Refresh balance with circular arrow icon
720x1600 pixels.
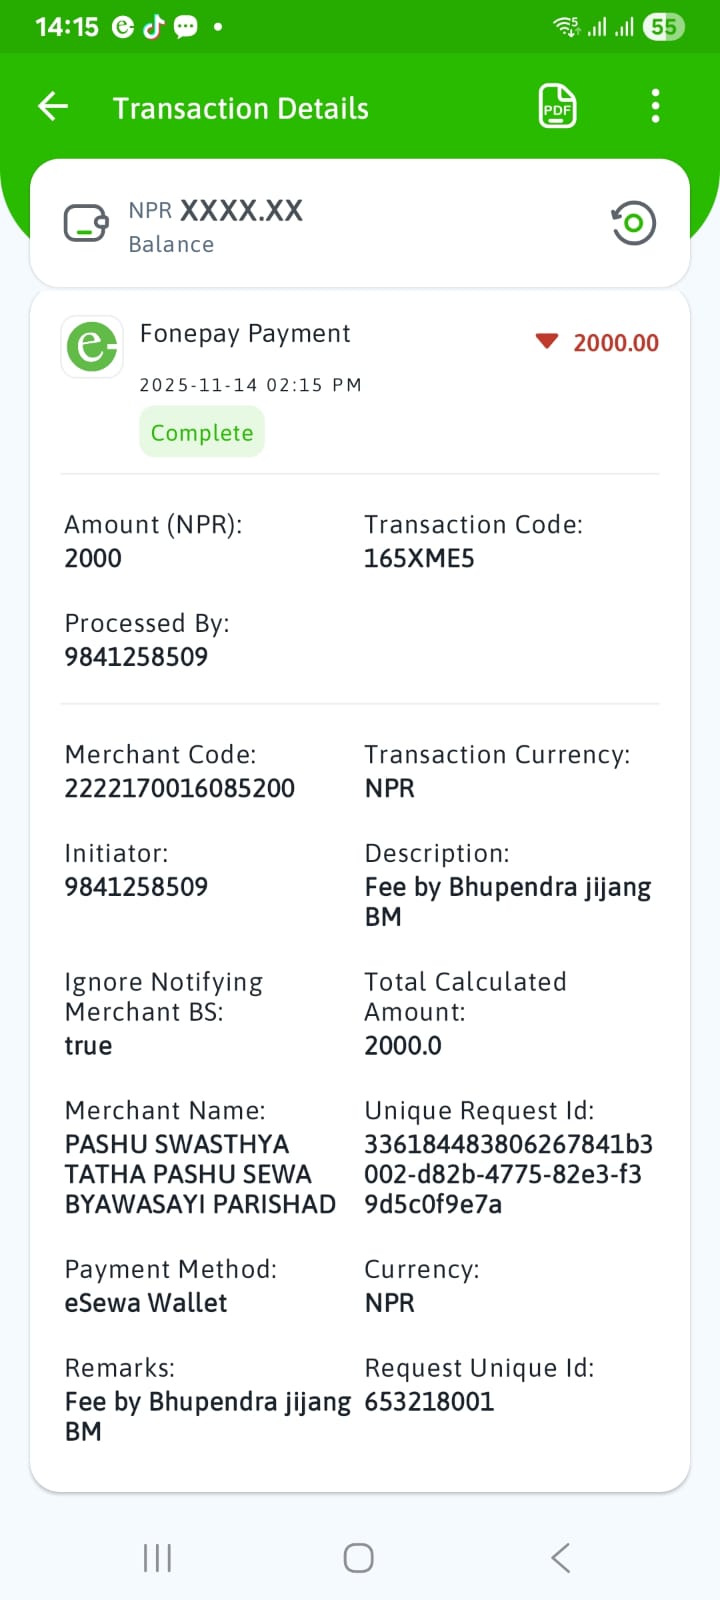point(633,223)
